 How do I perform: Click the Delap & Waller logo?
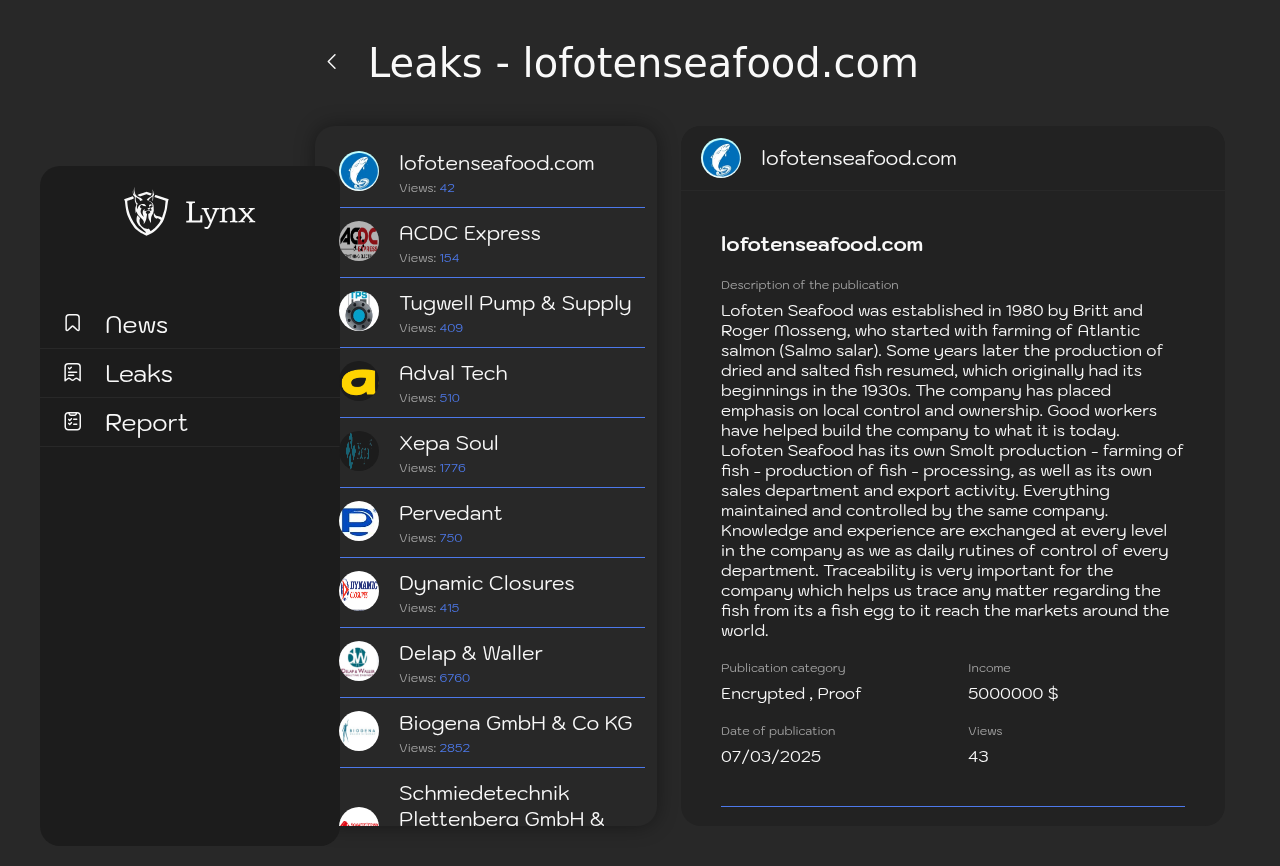pos(359,661)
